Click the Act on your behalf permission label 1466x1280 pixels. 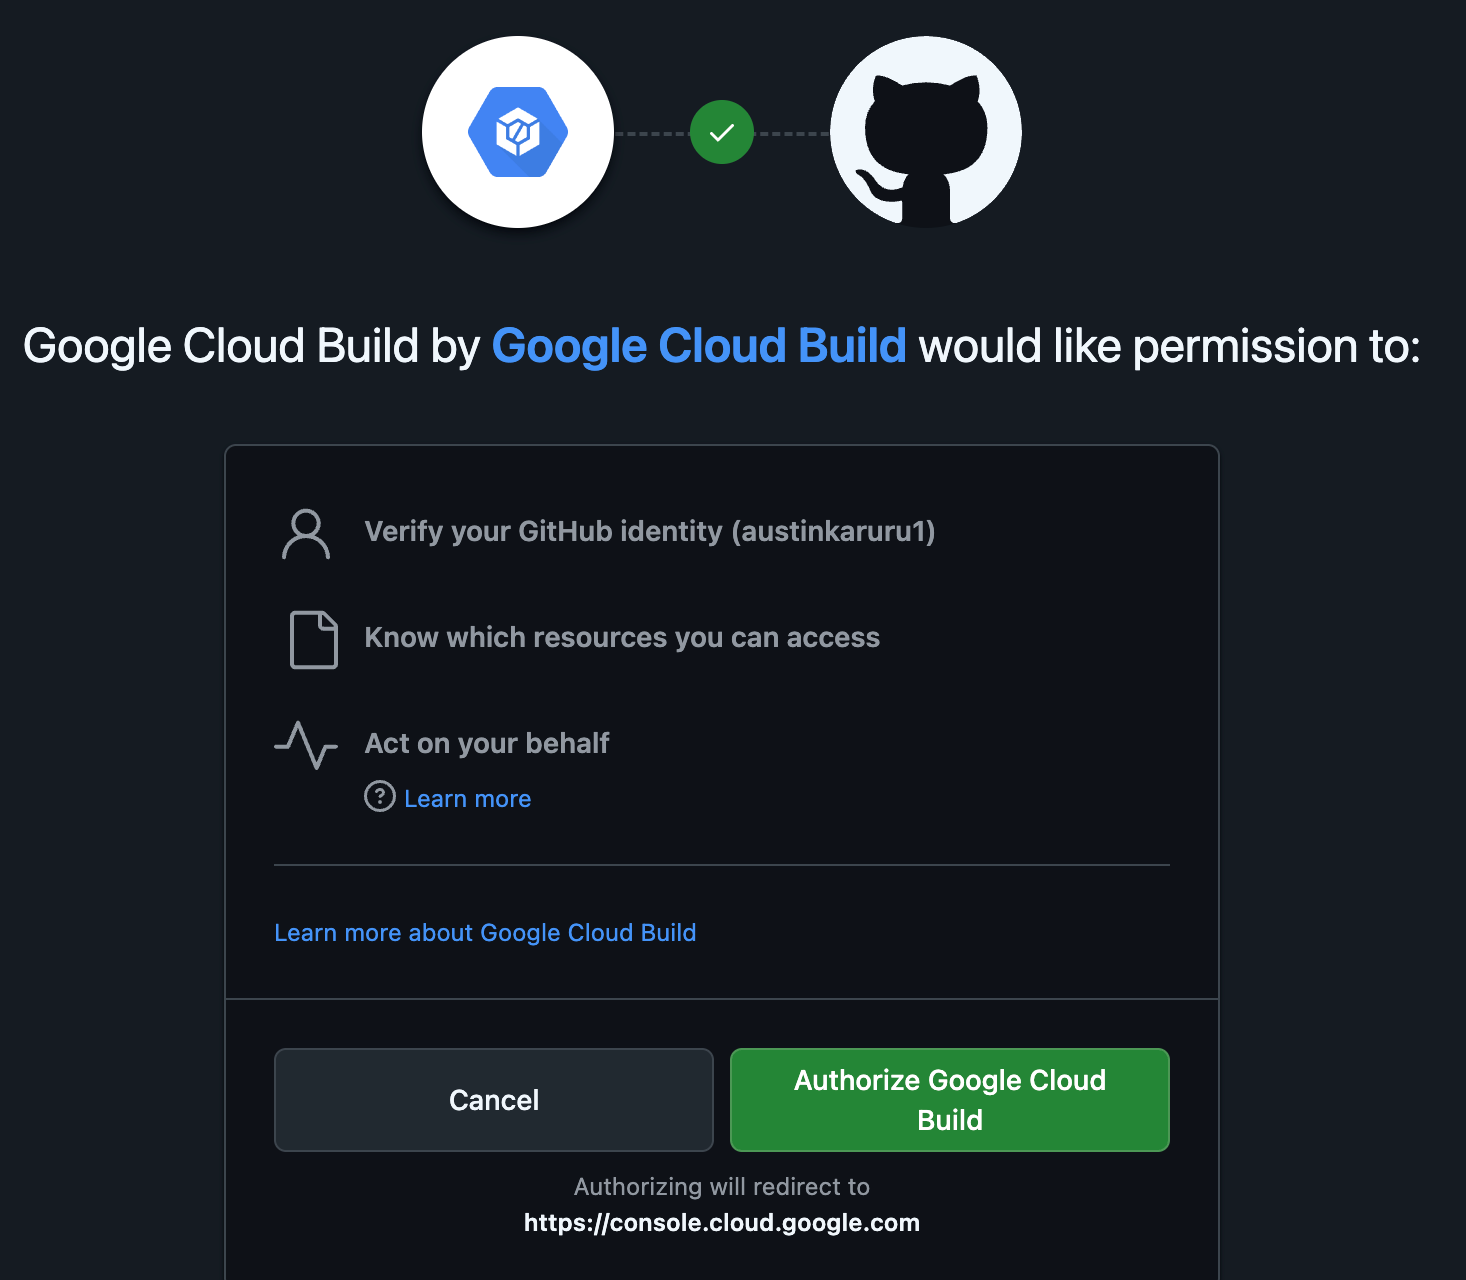[486, 743]
